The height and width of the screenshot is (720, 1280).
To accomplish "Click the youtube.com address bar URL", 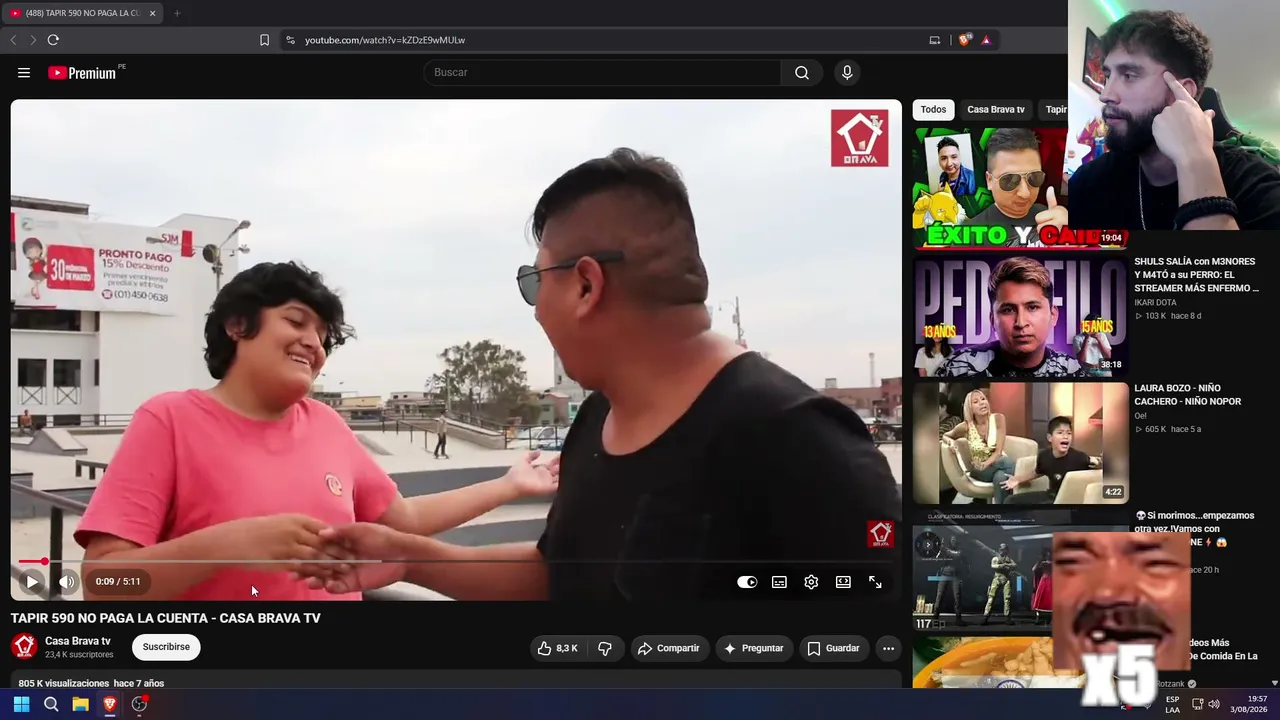I will pos(385,40).
